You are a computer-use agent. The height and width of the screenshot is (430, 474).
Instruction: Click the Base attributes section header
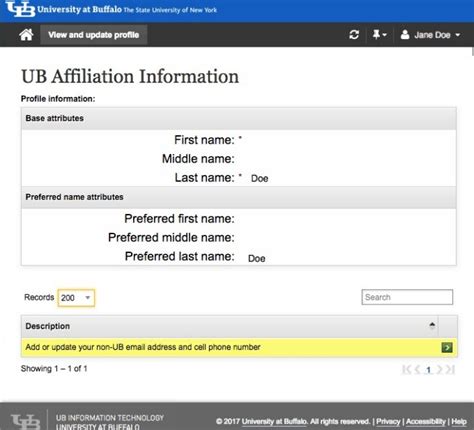(239, 118)
